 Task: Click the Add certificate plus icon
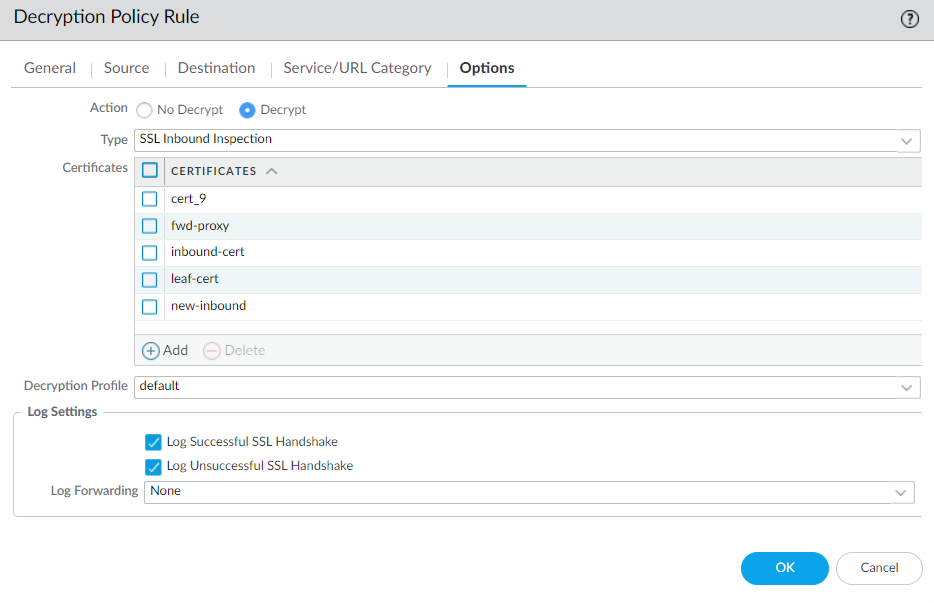(151, 351)
